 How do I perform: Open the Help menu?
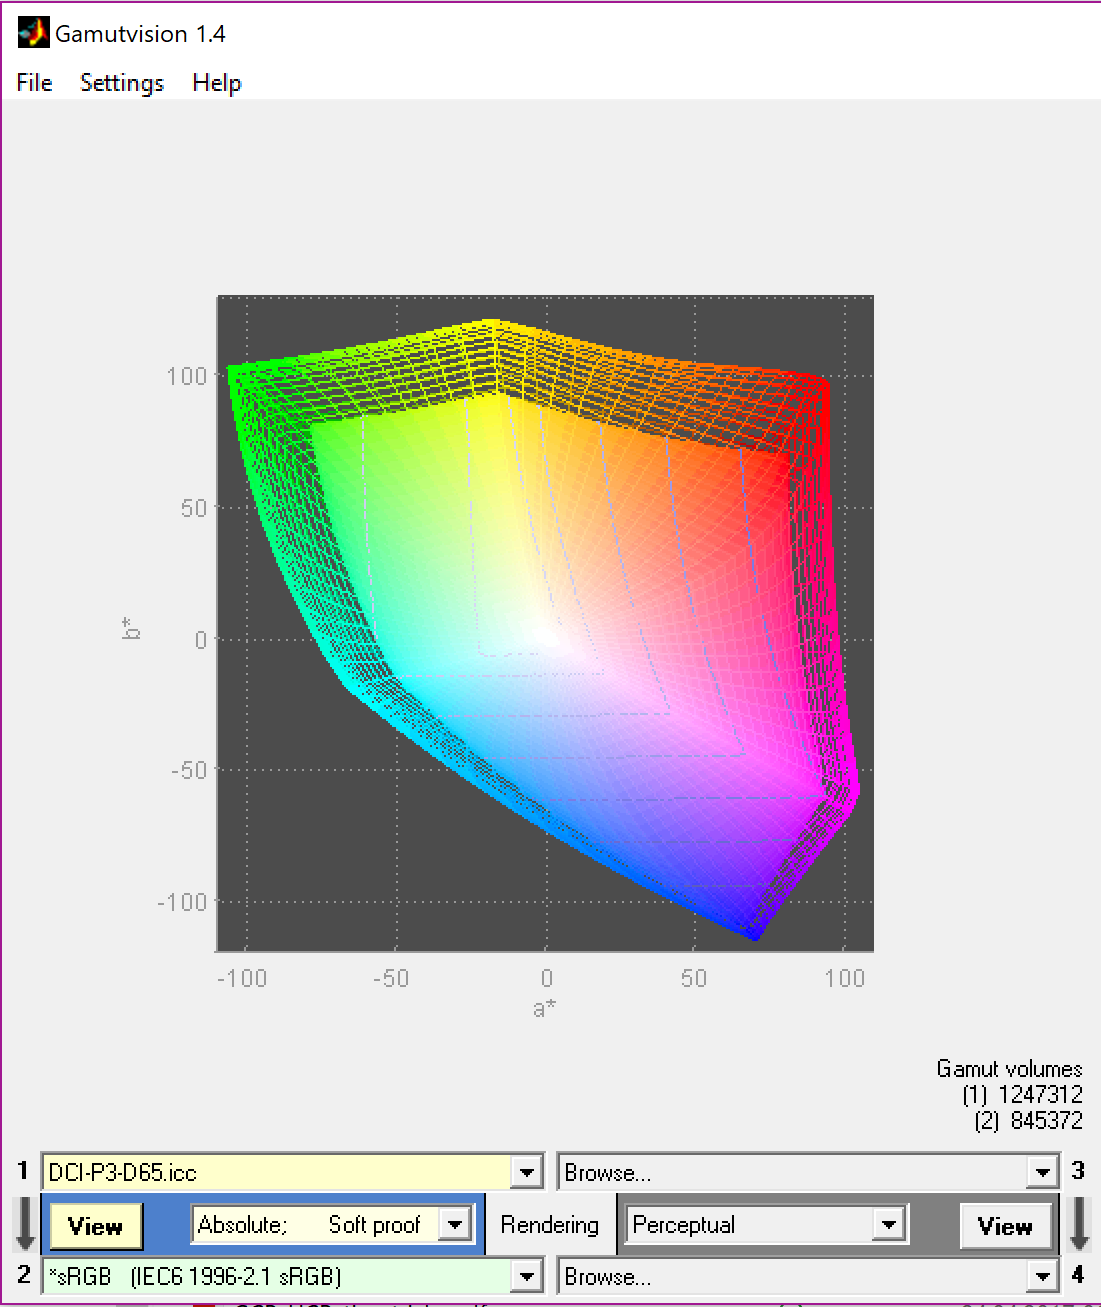point(216,83)
